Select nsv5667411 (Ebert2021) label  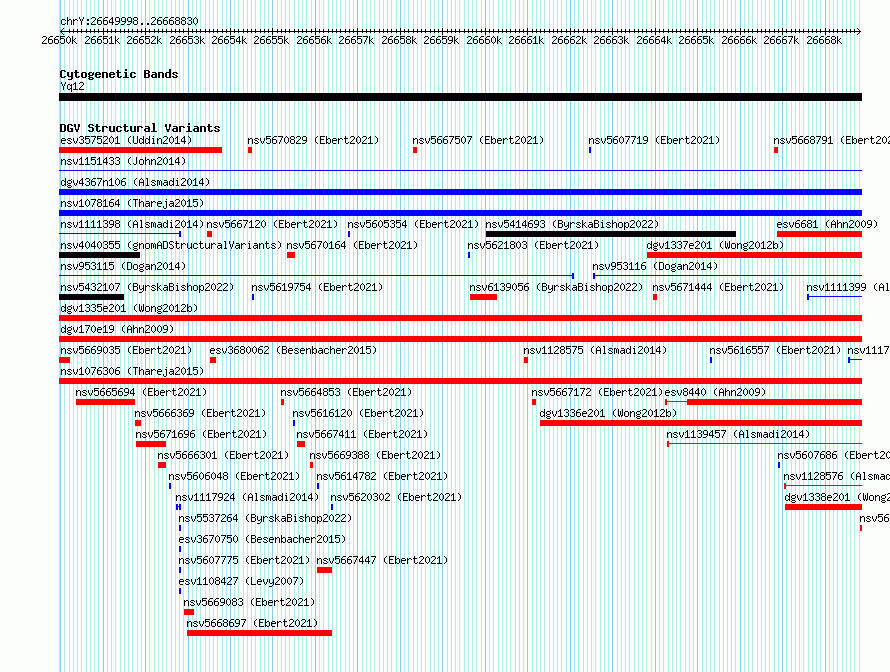coord(362,434)
